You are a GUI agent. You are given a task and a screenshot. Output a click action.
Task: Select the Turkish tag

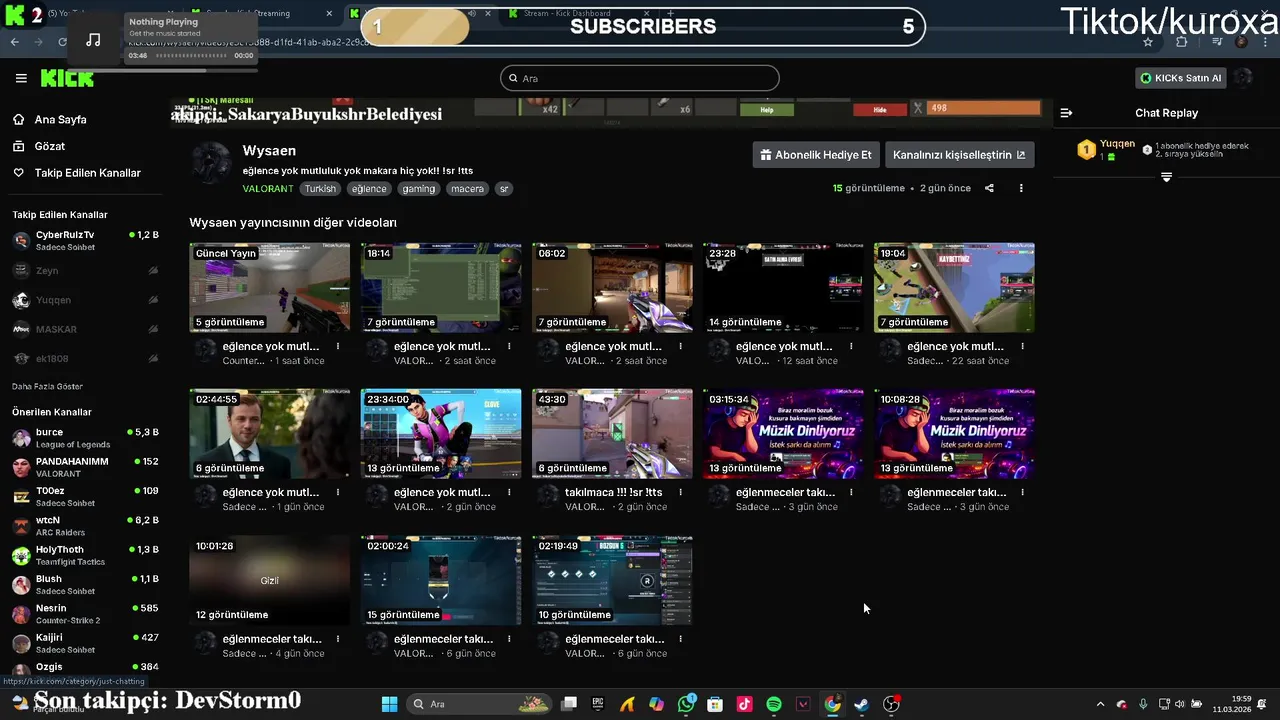(x=321, y=188)
